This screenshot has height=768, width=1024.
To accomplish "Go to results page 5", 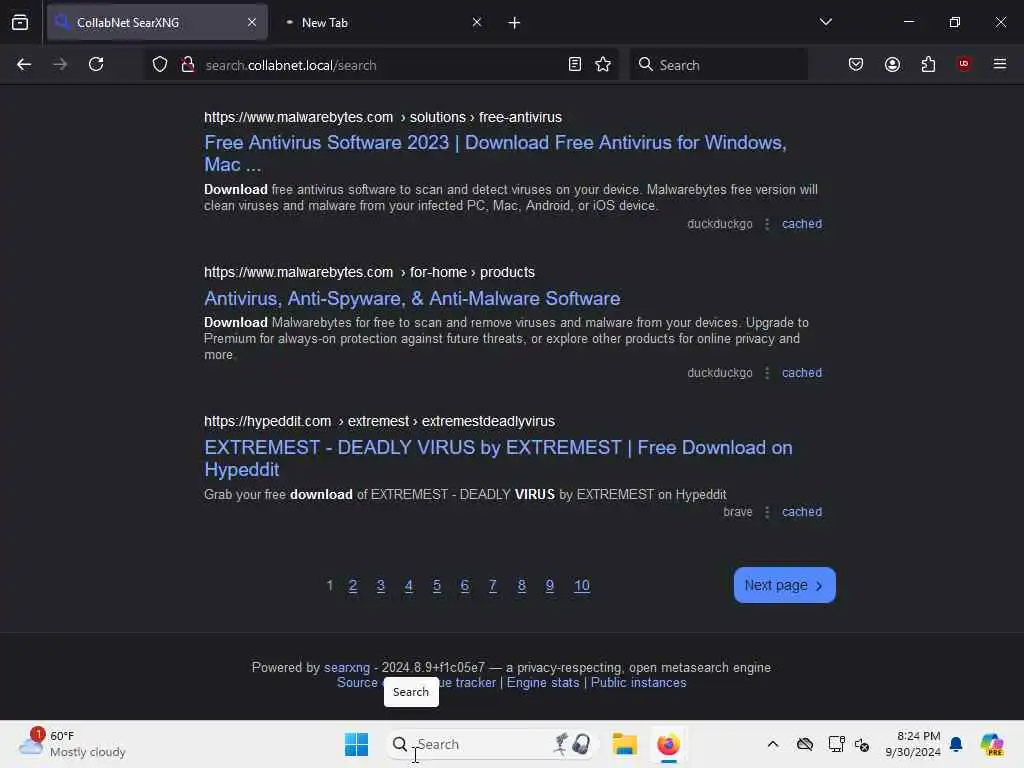I will [x=437, y=586].
